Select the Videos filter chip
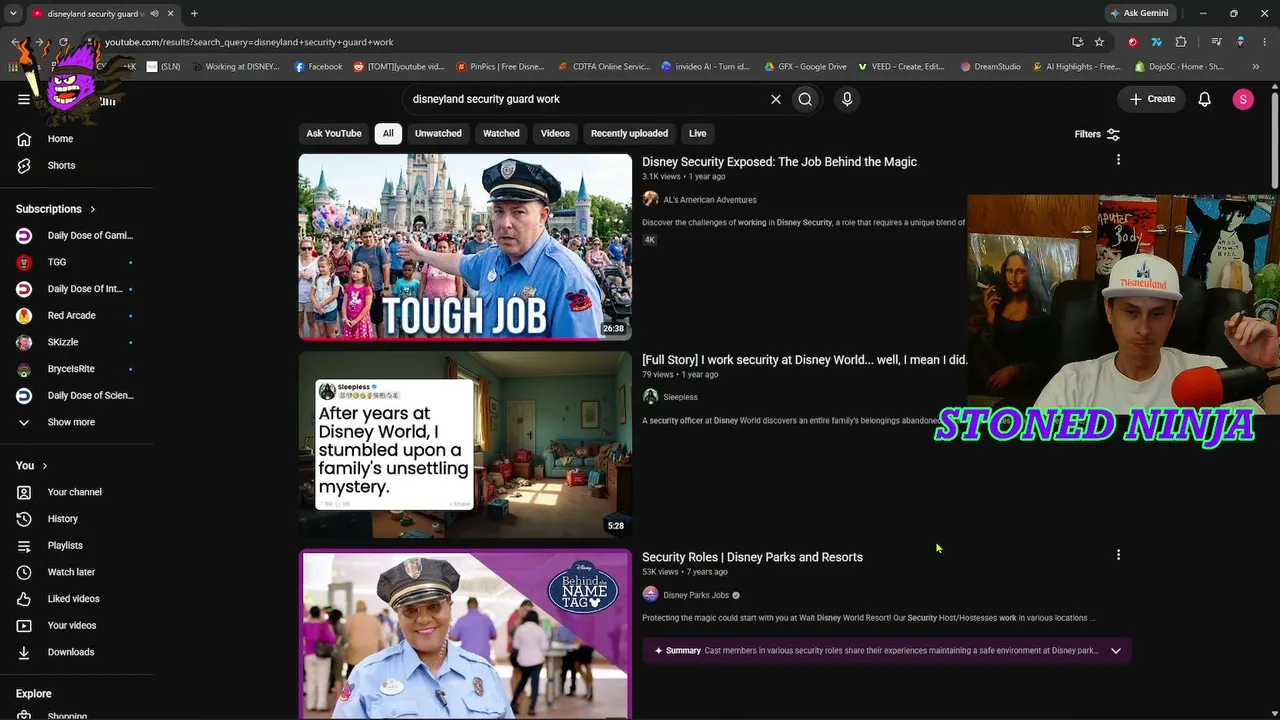The image size is (1280, 720). point(555,133)
